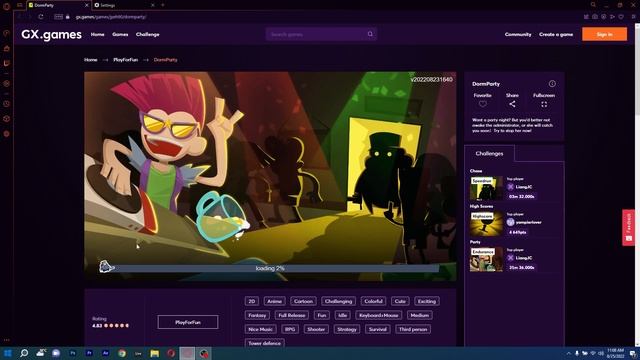
Task: Open Premiere Pro from the taskbar
Action: click(89, 353)
